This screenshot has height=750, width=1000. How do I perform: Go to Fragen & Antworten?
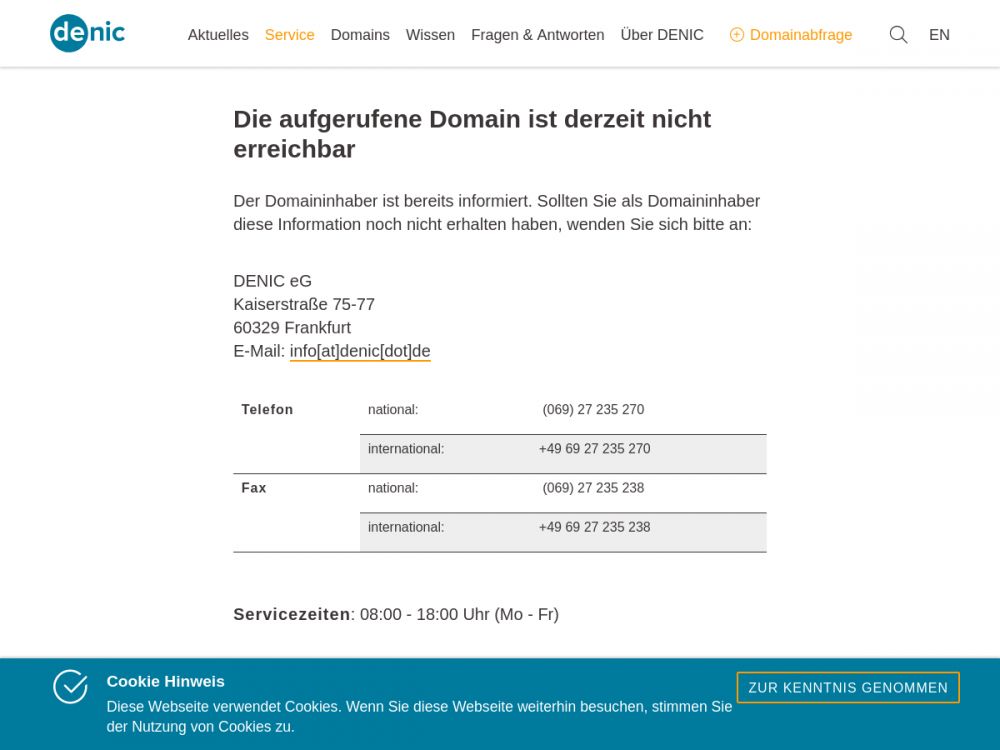pos(537,35)
